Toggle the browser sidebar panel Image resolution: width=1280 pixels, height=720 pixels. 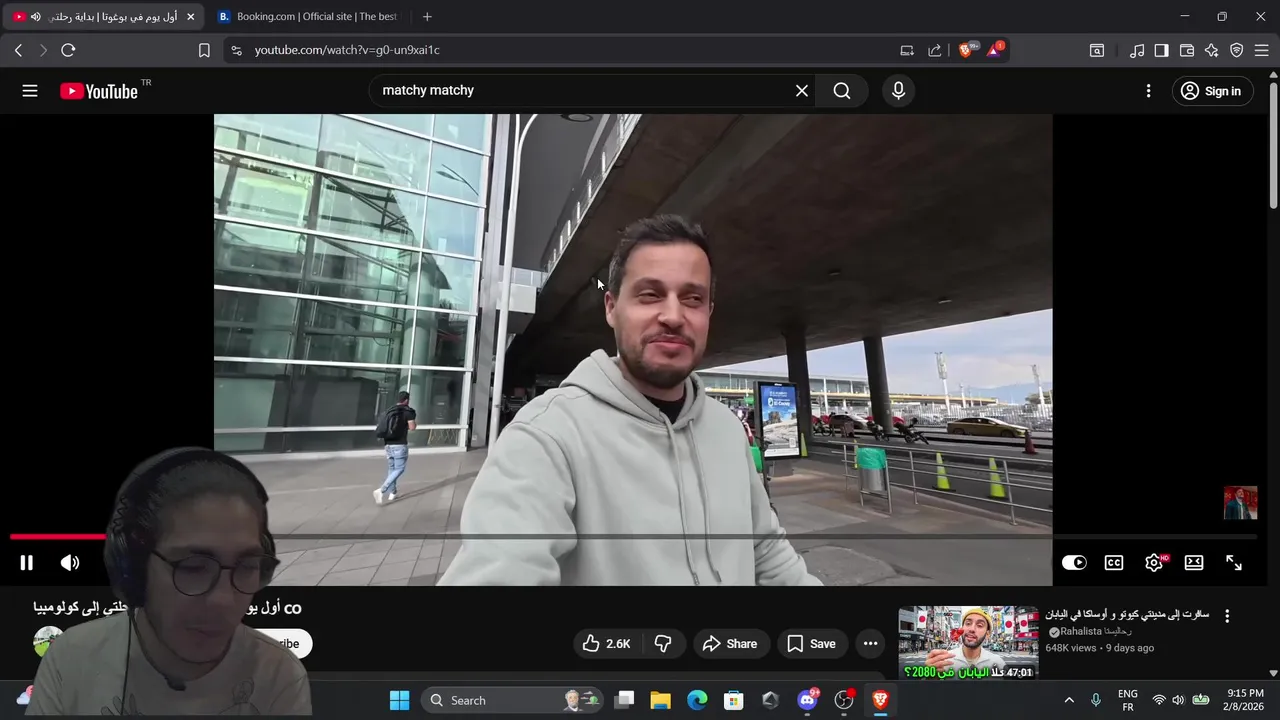pos(1161,50)
